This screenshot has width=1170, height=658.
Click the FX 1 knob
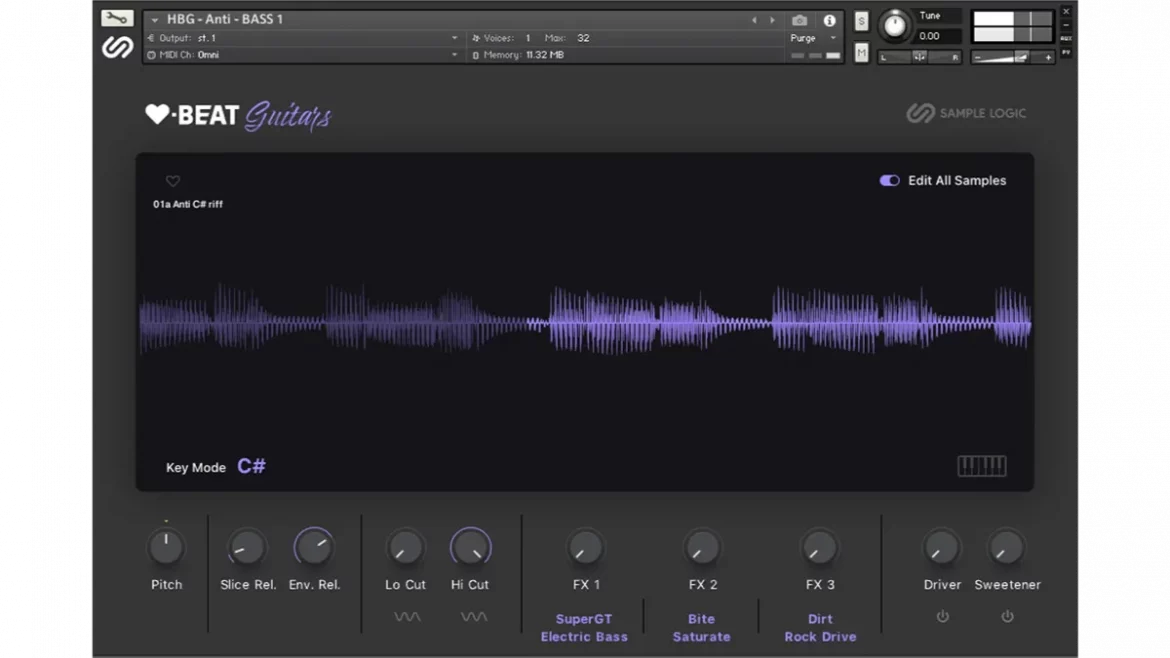585,548
